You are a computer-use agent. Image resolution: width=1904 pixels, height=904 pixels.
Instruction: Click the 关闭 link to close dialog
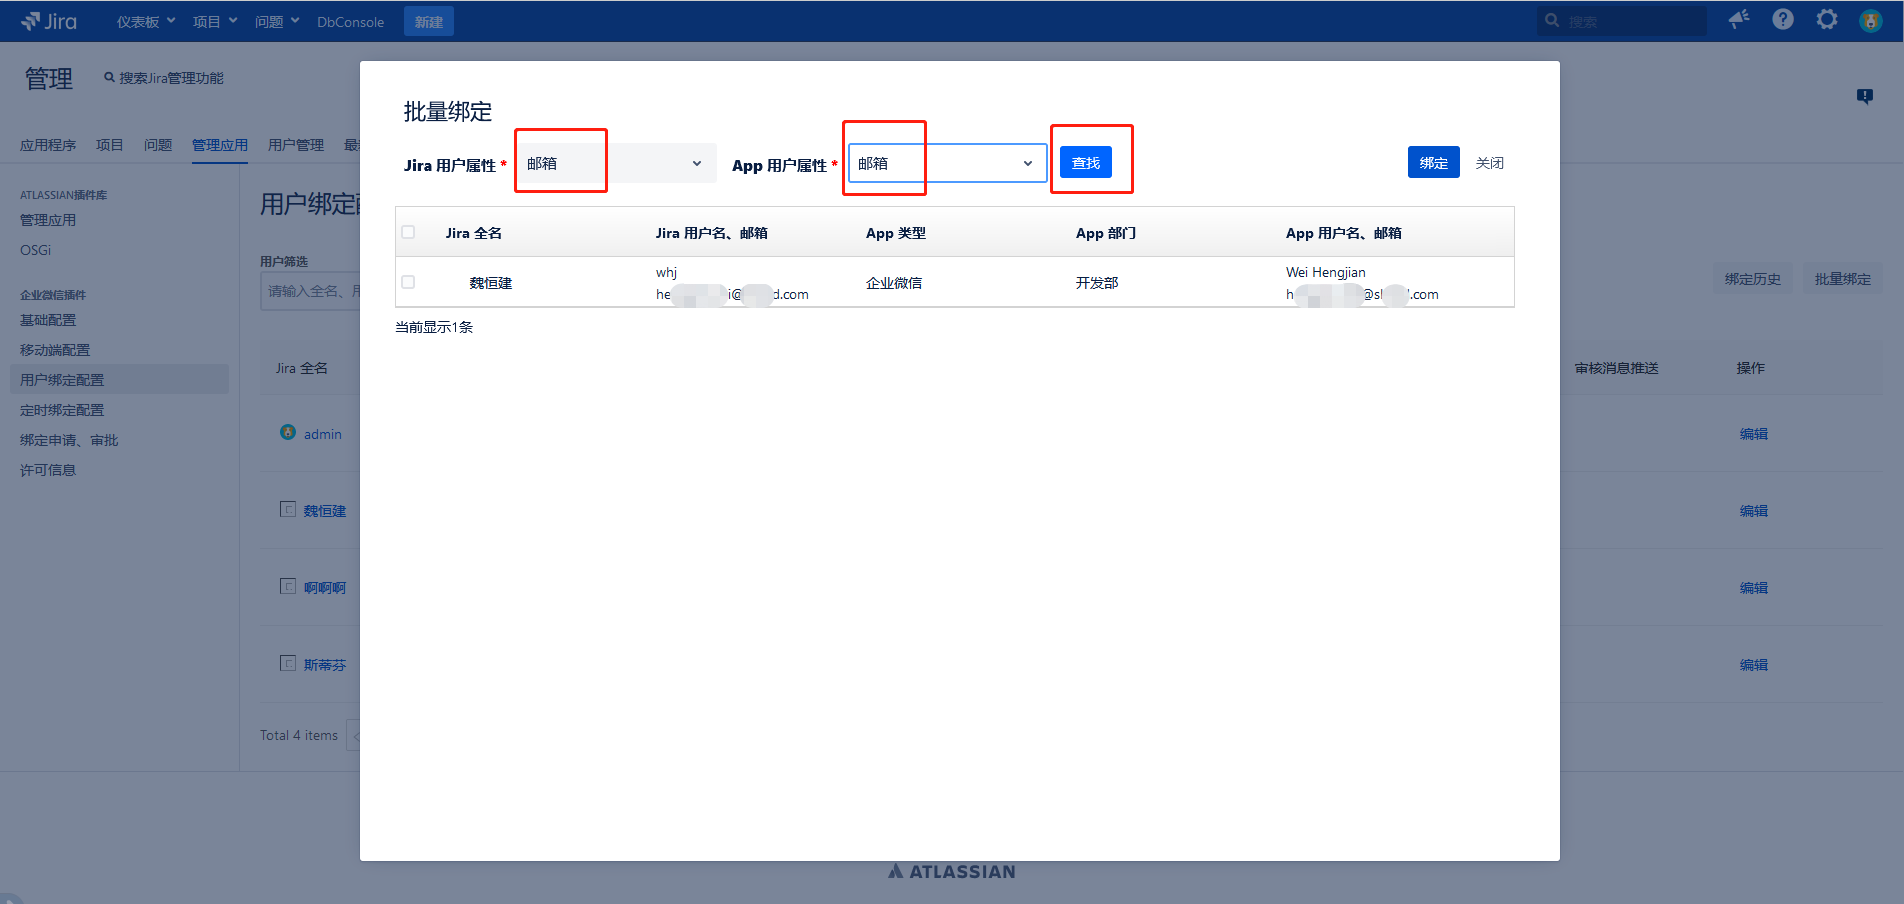click(x=1489, y=163)
